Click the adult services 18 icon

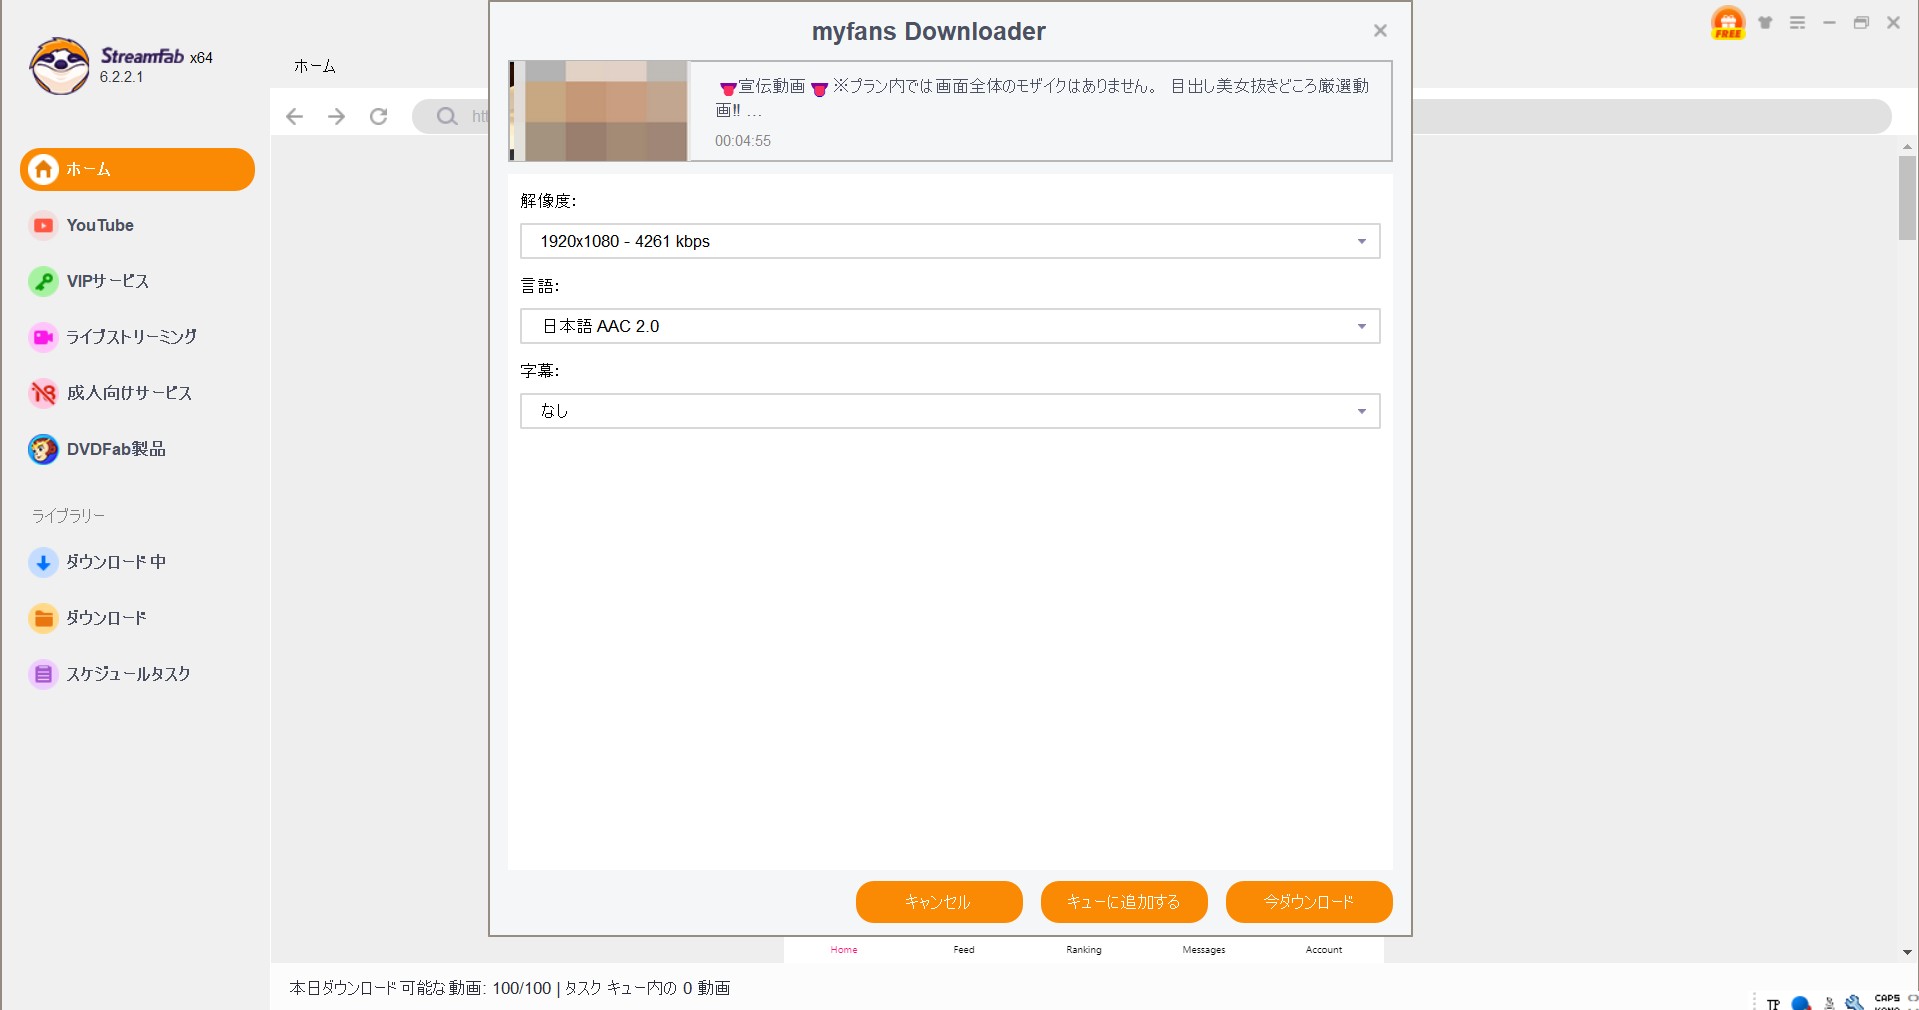pos(43,393)
